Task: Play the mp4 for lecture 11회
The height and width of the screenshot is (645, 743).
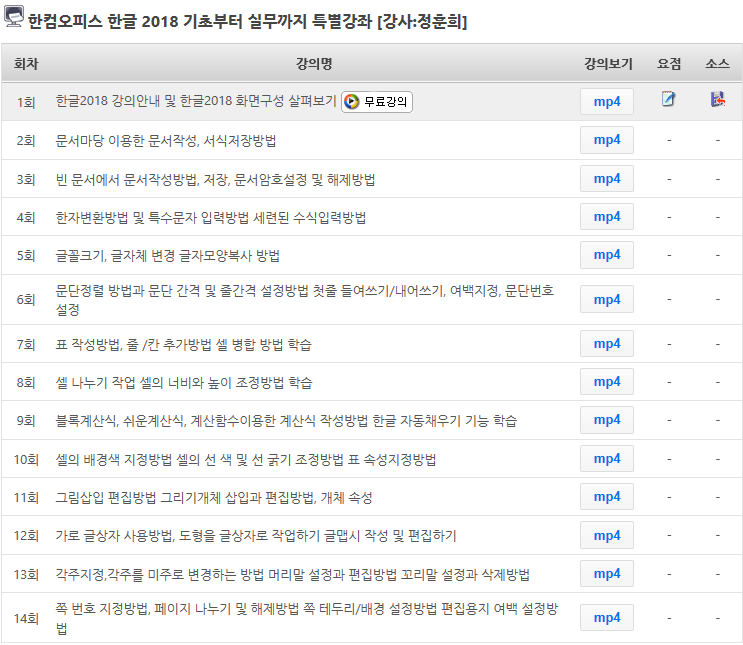Action: coord(607,497)
